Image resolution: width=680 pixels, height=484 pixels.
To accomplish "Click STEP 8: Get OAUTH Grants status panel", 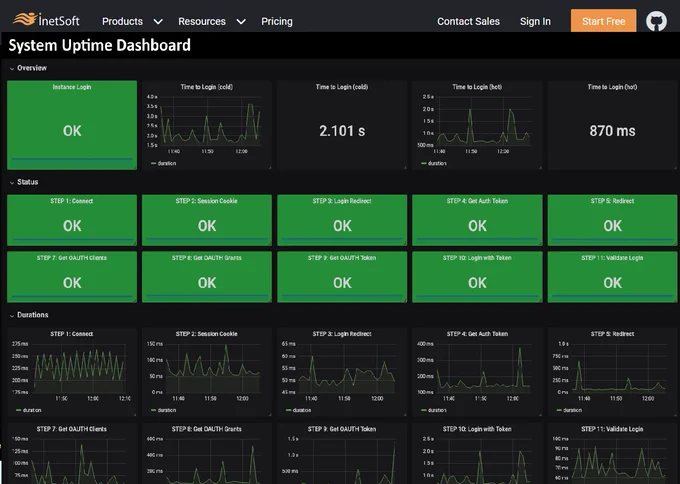I will click(207, 277).
